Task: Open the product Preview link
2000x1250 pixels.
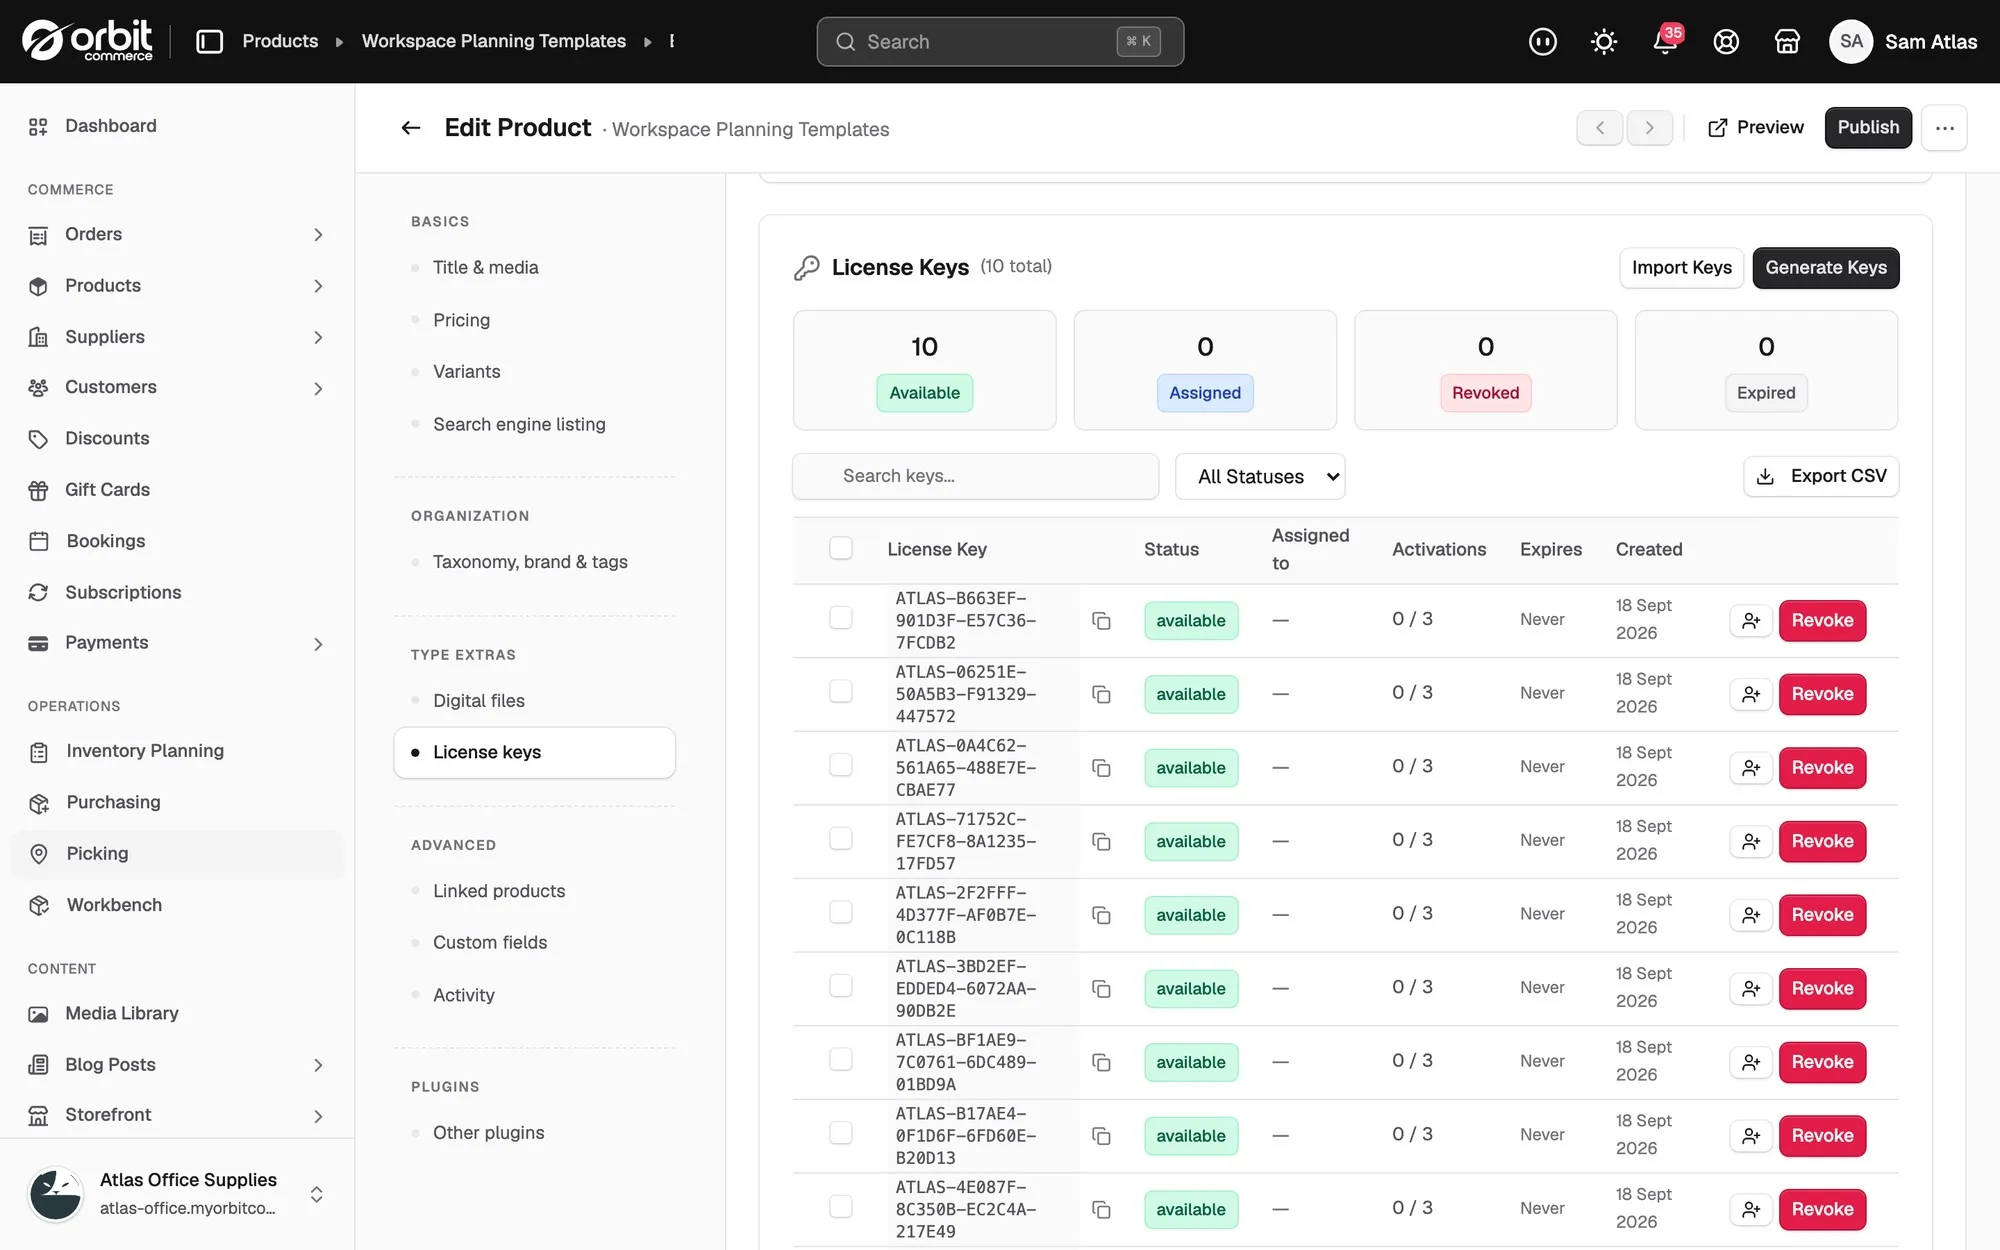Action: tap(1755, 128)
